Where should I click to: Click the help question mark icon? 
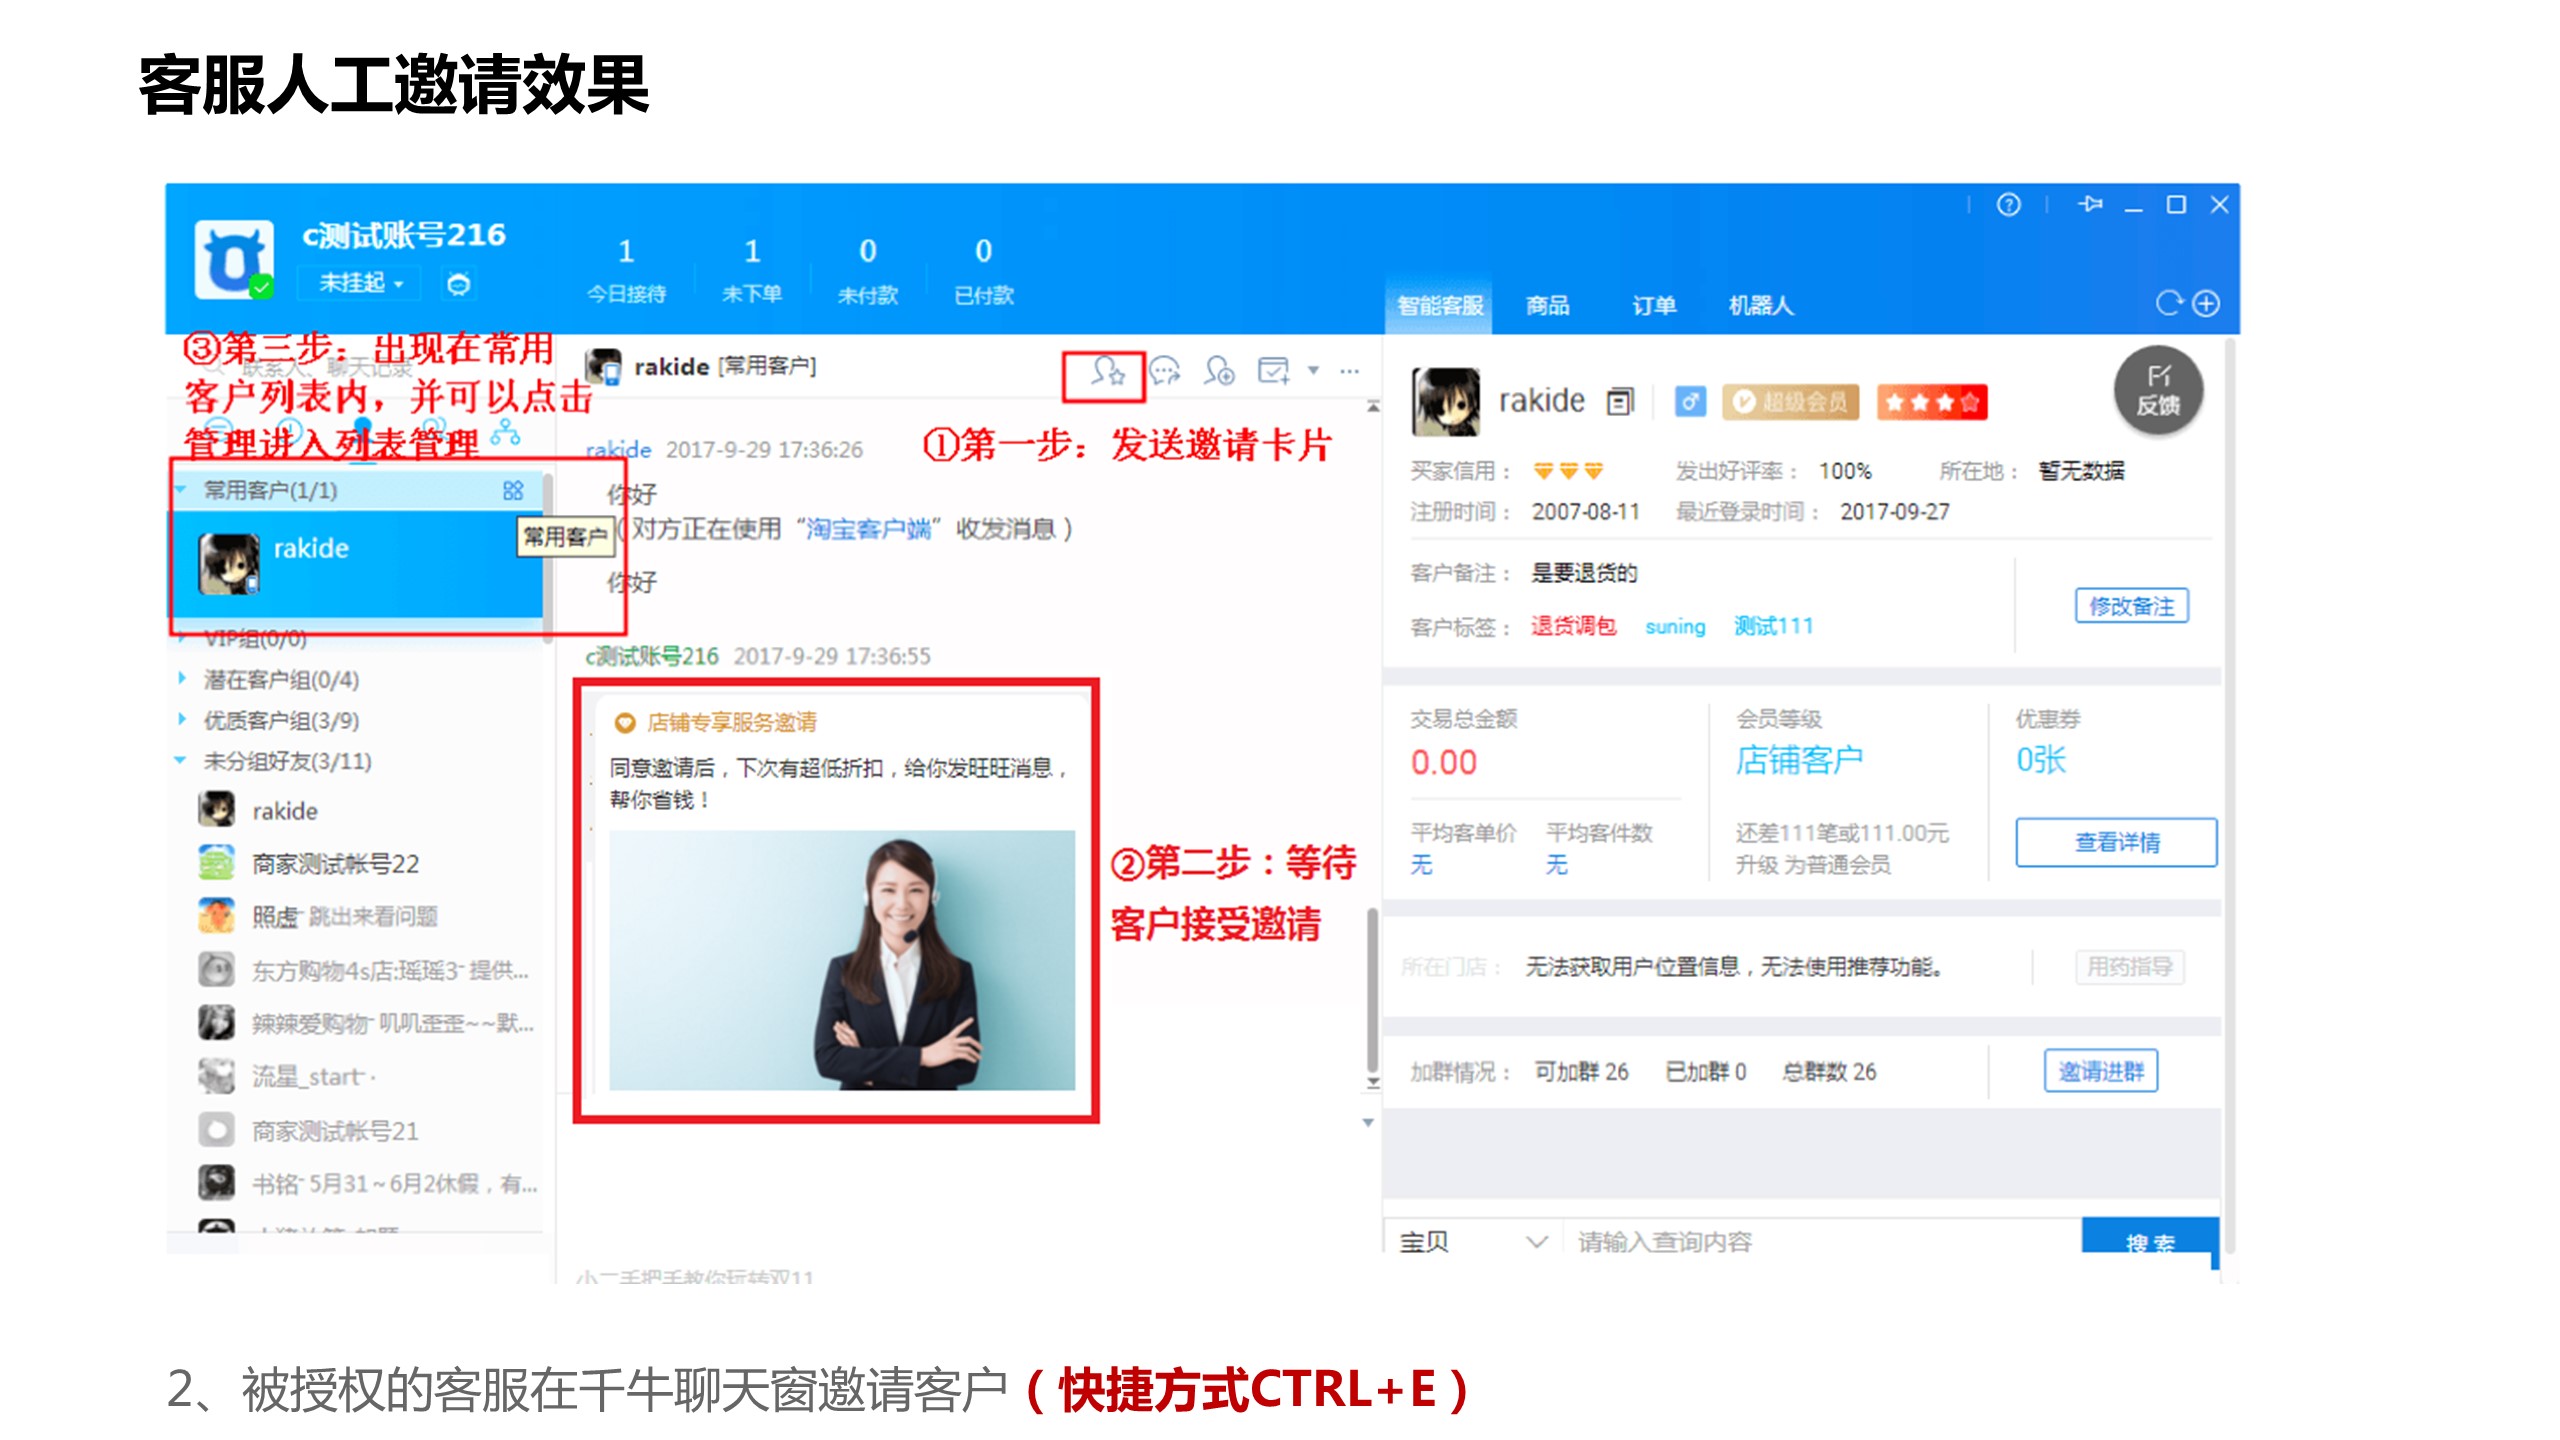[2008, 205]
